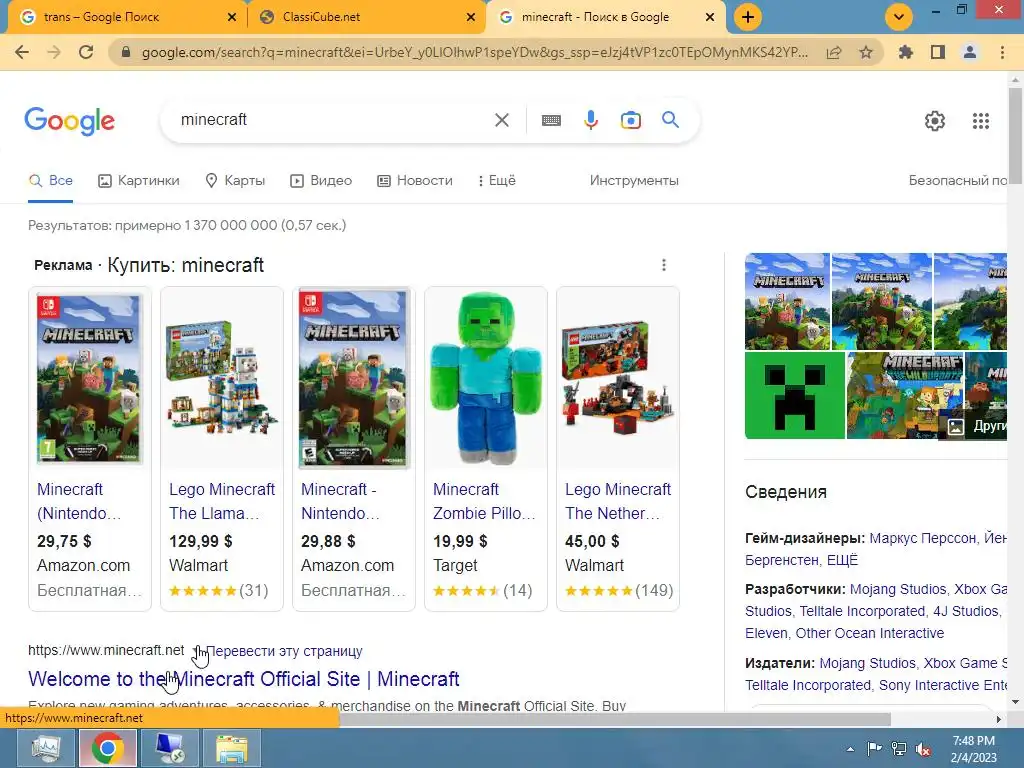Viewport: 1024px width, 768px height.
Task: Click the Lego Llama set image
Action: click(x=222, y=379)
